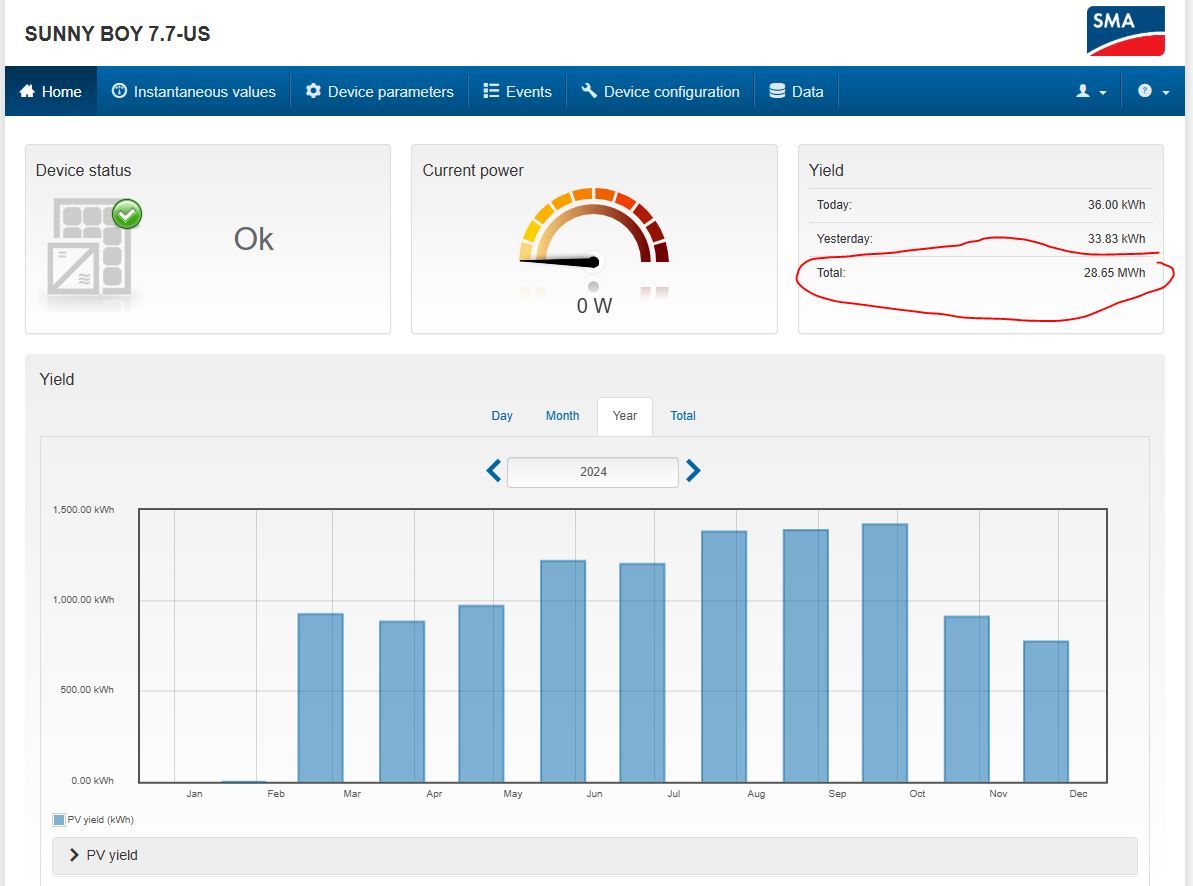Click the April yield bar
The height and width of the screenshot is (886, 1193).
click(x=402, y=702)
